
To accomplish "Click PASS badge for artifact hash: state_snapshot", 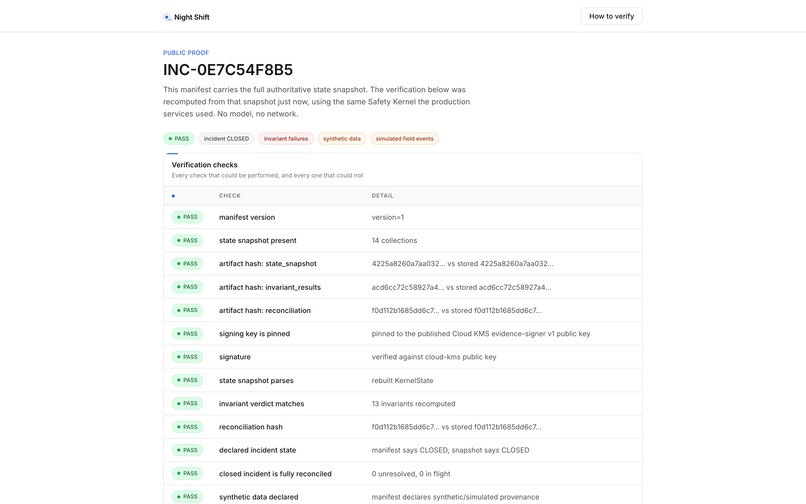I will pyautogui.click(x=187, y=263).
